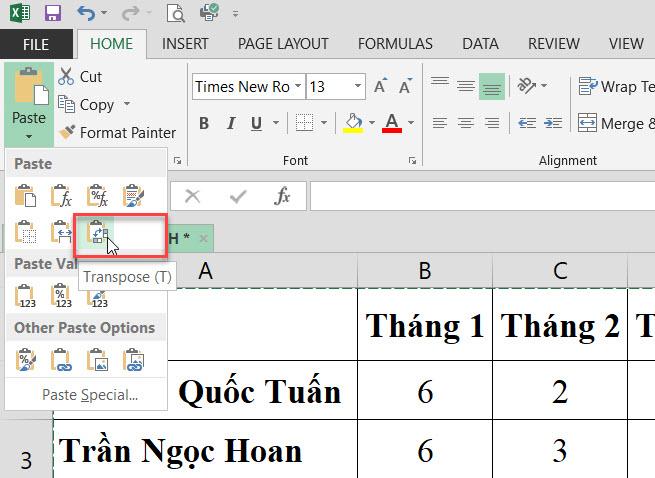Click the large Paste button

28,104
